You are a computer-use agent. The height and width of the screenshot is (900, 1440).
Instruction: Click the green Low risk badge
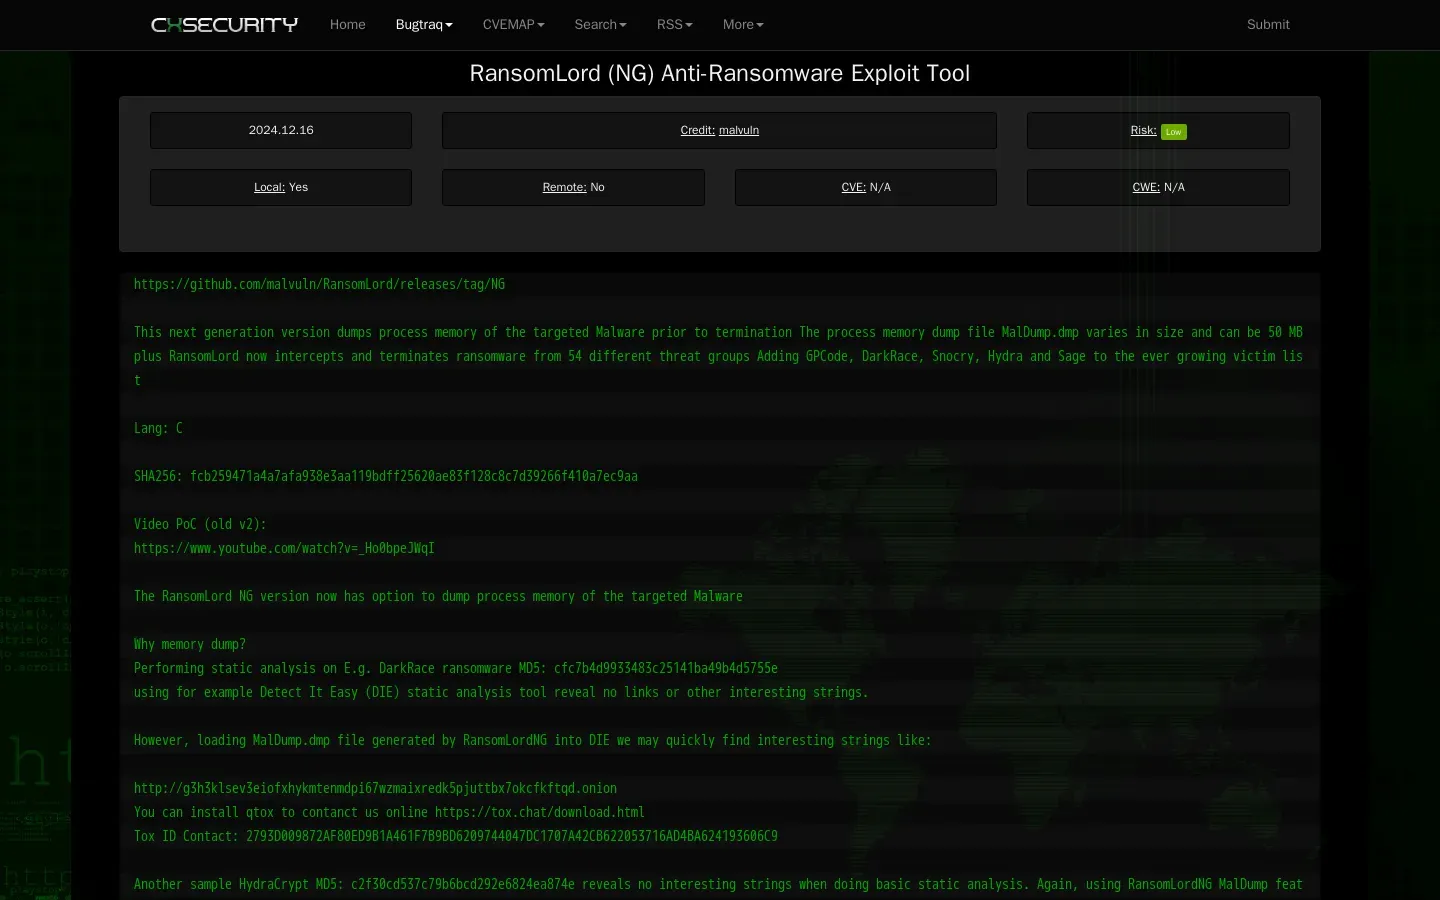pos(1173,132)
